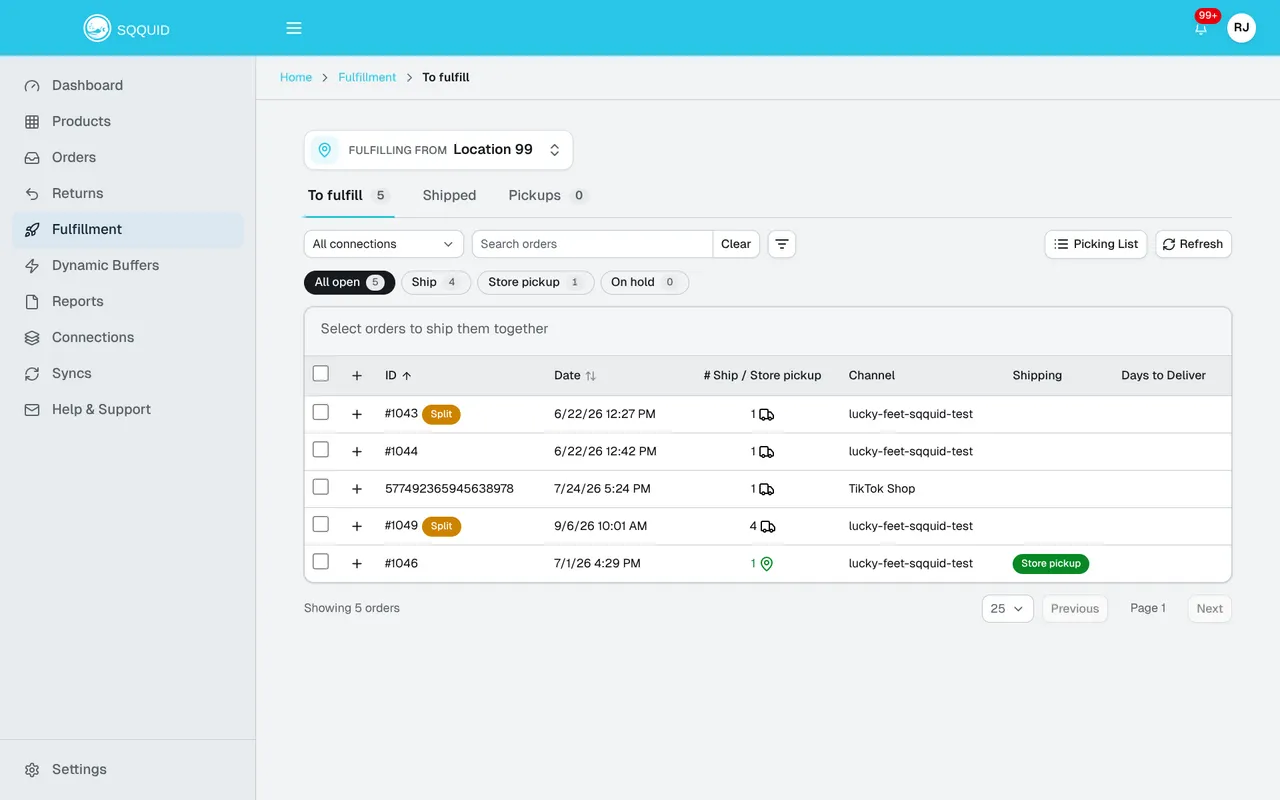The image size is (1280, 800).
Task: Click the Dashboard gauge icon
Action: click(32, 86)
